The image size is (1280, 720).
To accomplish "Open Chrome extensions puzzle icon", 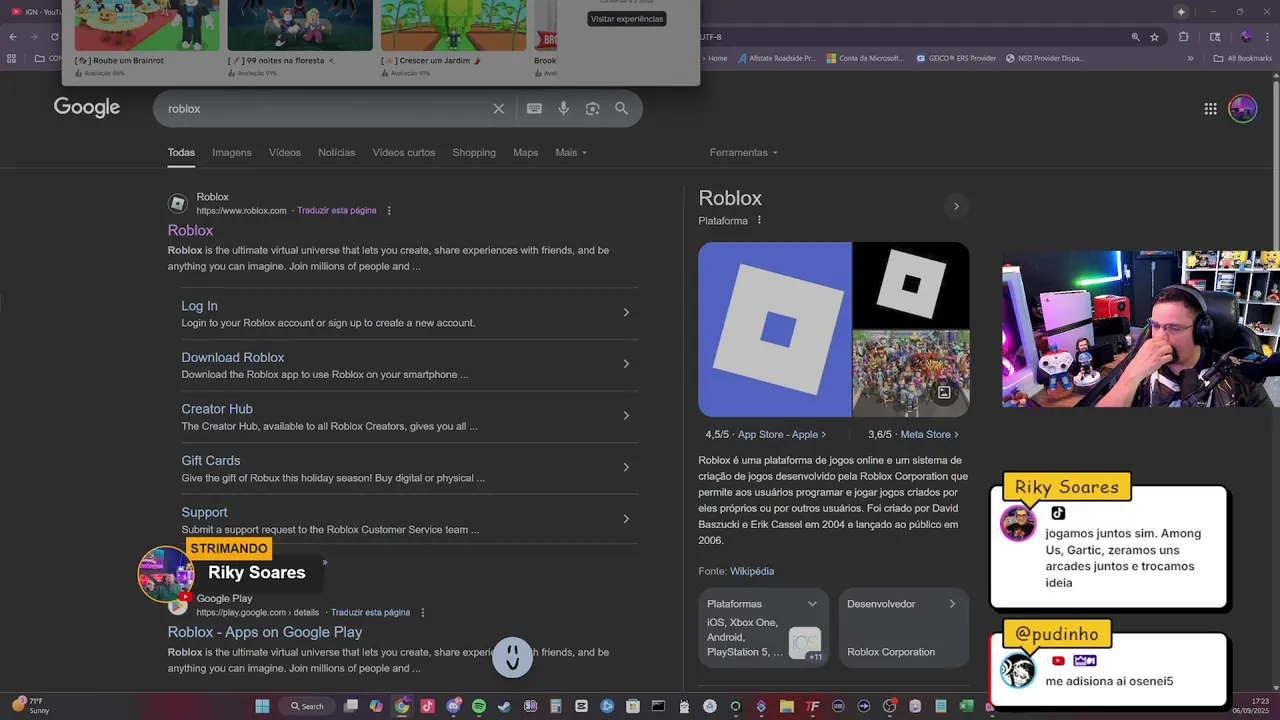I will (1184, 37).
